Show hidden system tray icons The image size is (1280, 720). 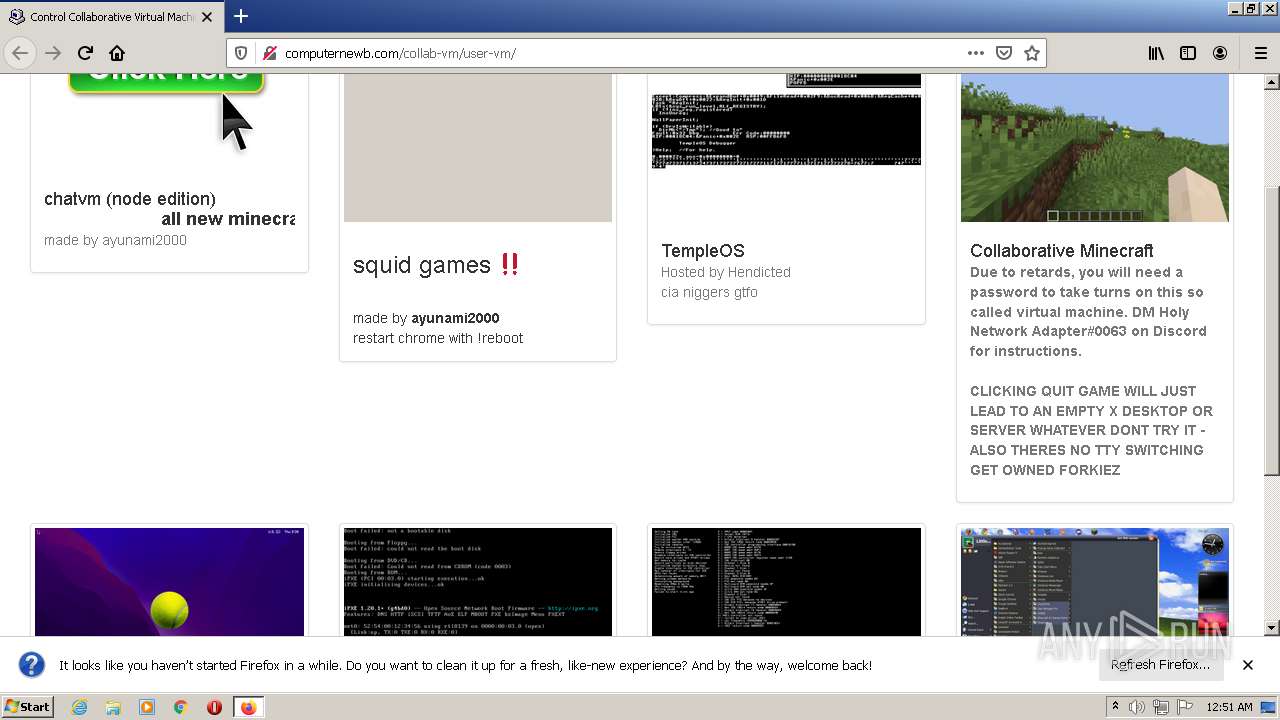[x=1116, y=707]
